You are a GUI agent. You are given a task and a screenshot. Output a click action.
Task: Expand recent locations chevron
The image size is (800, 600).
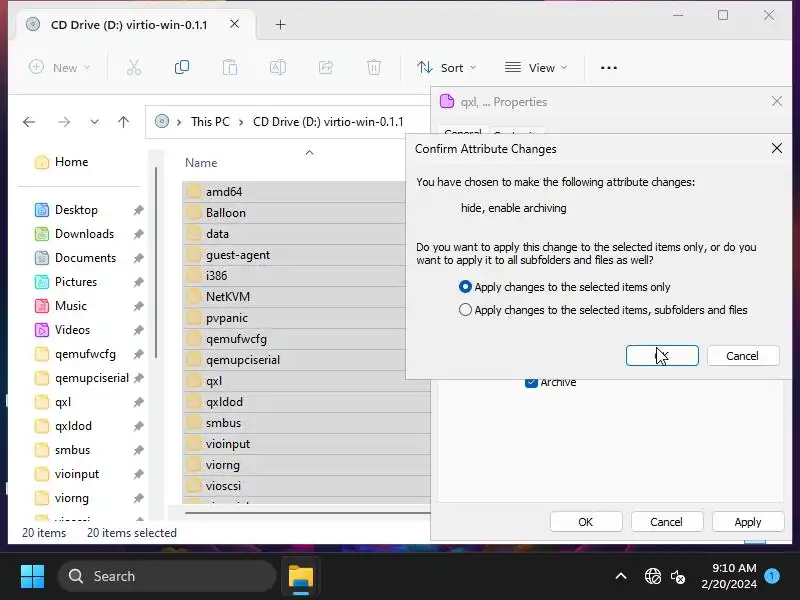(94, 122)
